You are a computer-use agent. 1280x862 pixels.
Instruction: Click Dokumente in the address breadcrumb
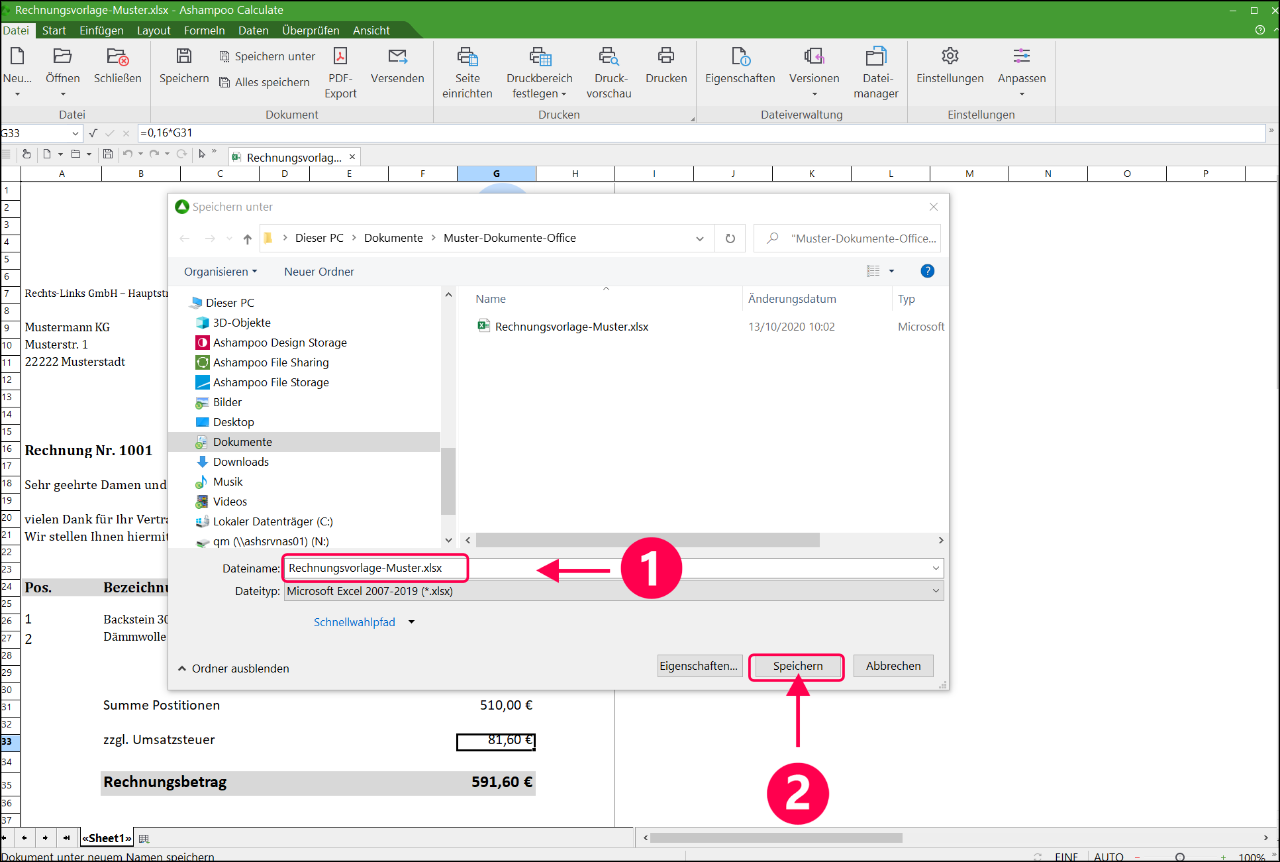tap(393, 238)
